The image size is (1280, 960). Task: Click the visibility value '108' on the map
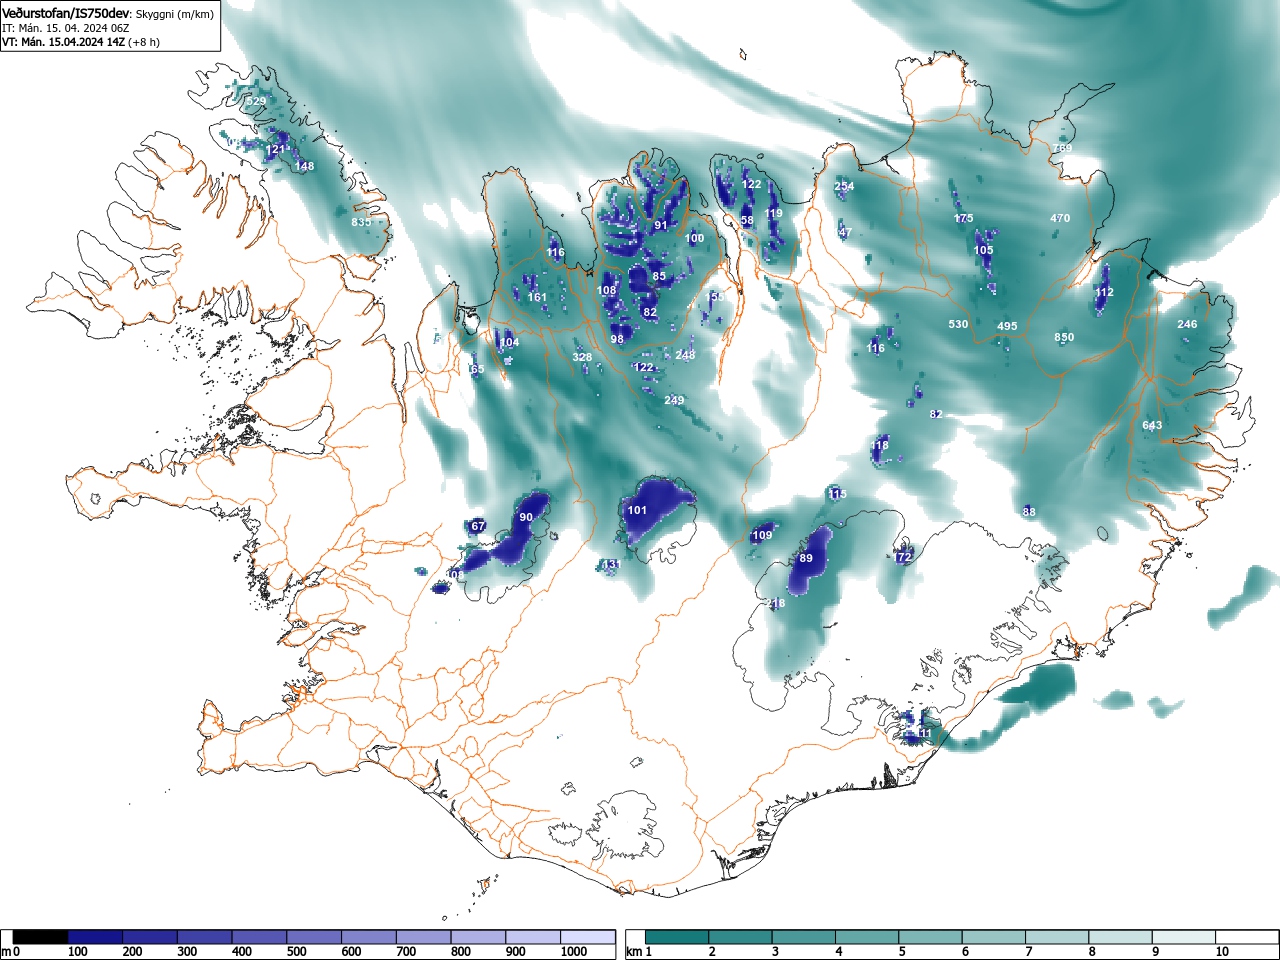click(607, 290)
